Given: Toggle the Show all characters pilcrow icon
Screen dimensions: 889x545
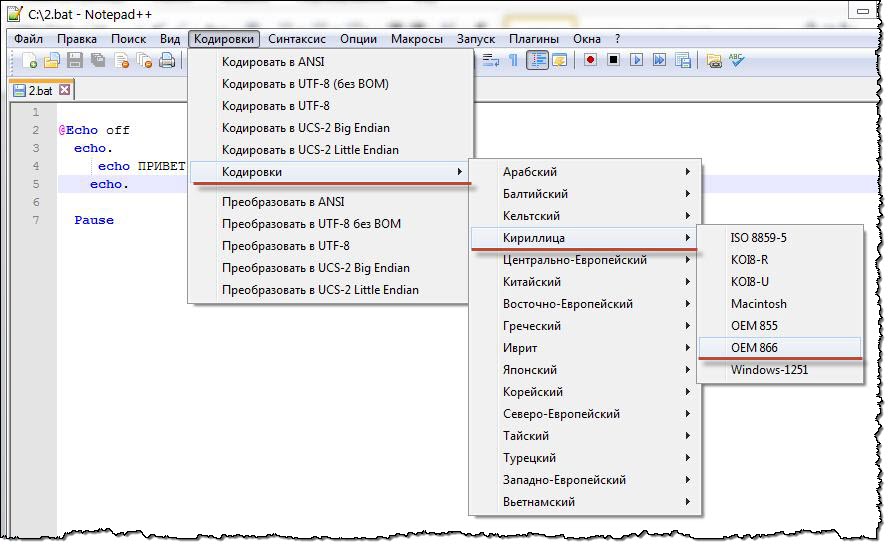Looking at the screenshot, I should coord(514,60).
